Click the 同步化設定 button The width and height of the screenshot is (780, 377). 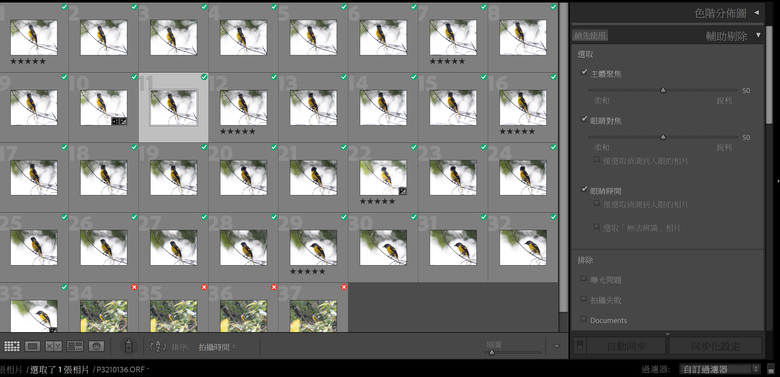click(715, 346)
